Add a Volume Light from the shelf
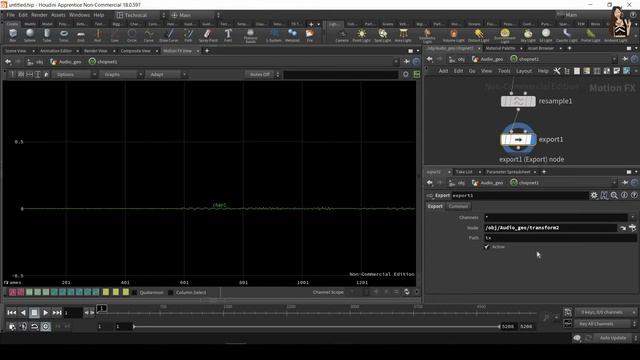640x360 pixels. (x=454, y=35)
